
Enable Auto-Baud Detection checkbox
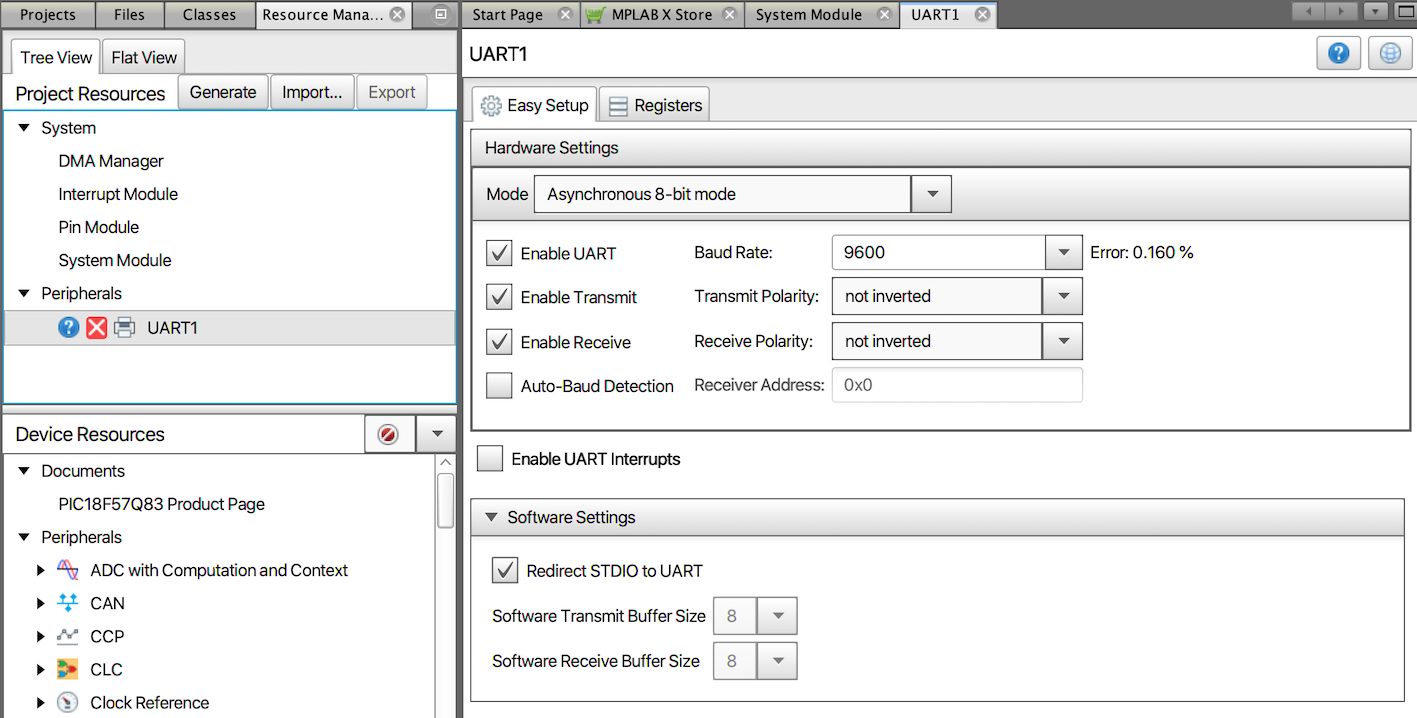[499, 386]
